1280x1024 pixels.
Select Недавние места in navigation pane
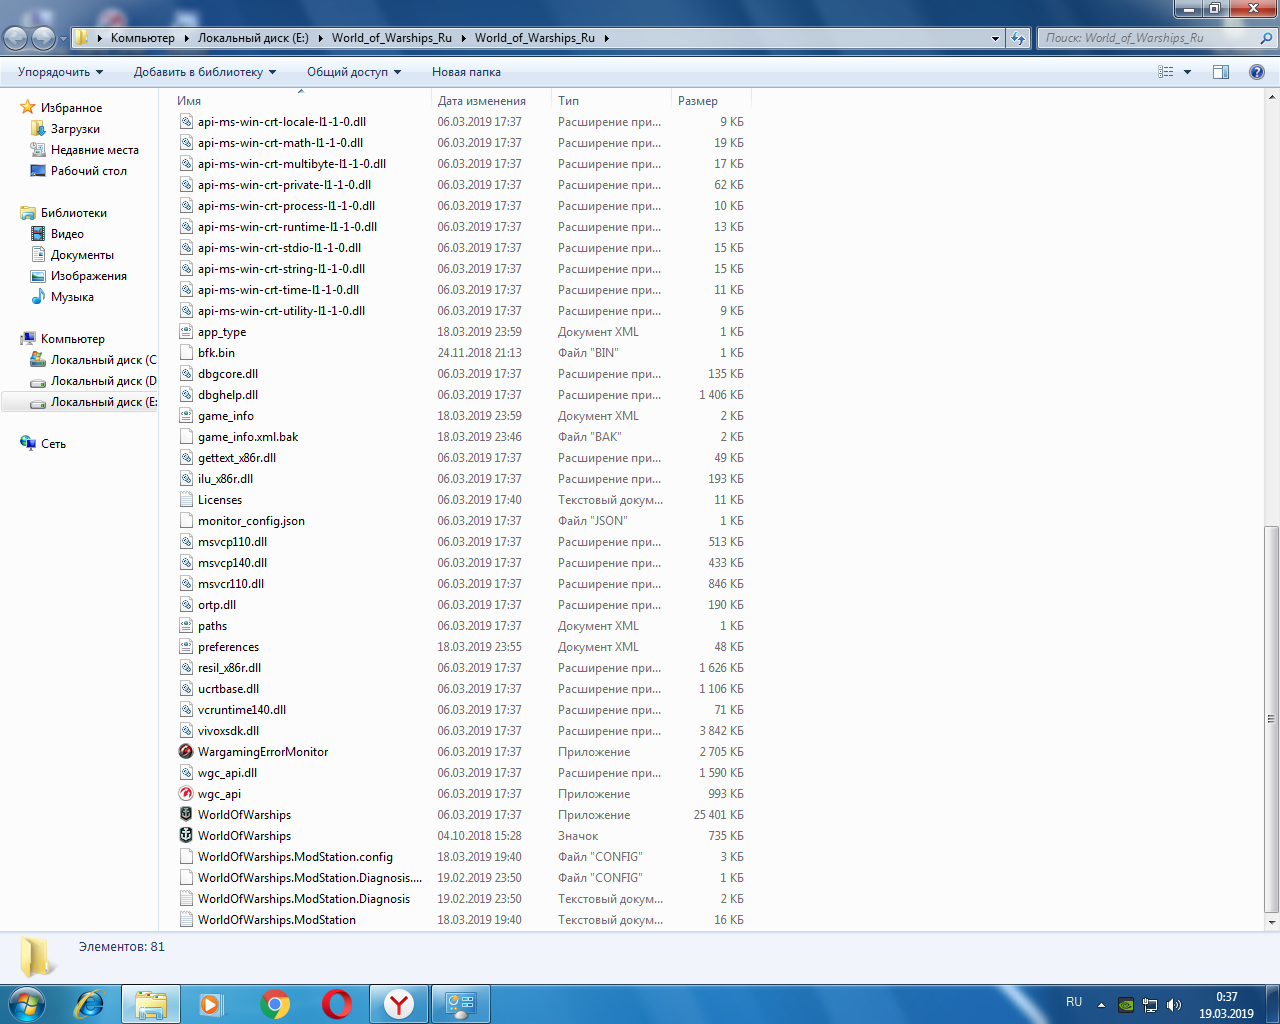point(94,150)
